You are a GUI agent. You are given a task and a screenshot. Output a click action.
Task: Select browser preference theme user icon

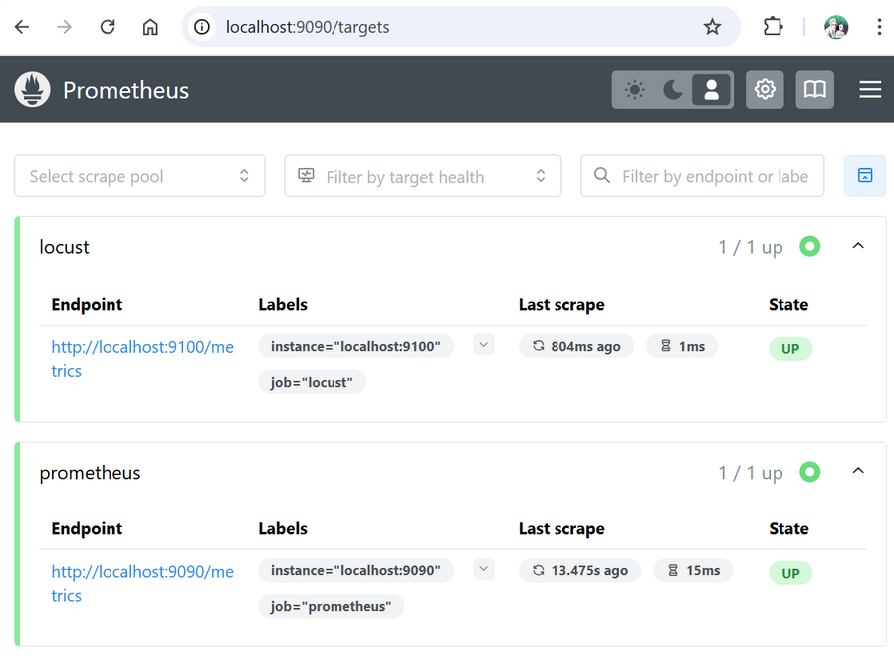click(712, 90)
